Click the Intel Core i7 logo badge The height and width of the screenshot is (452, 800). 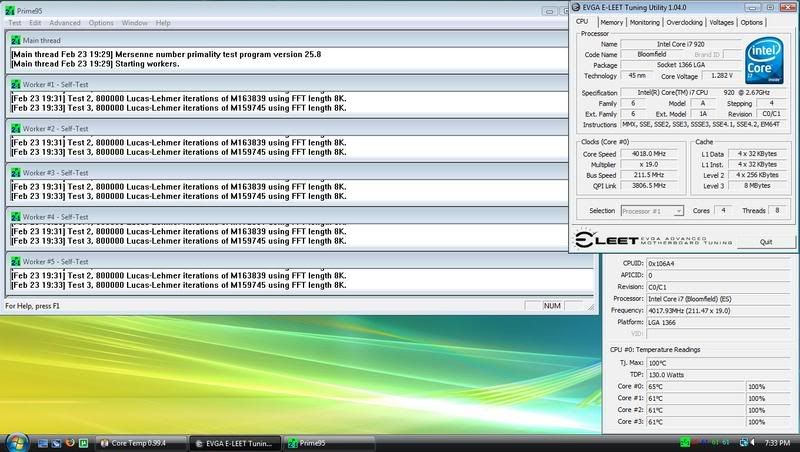click(x=764, y=61)
